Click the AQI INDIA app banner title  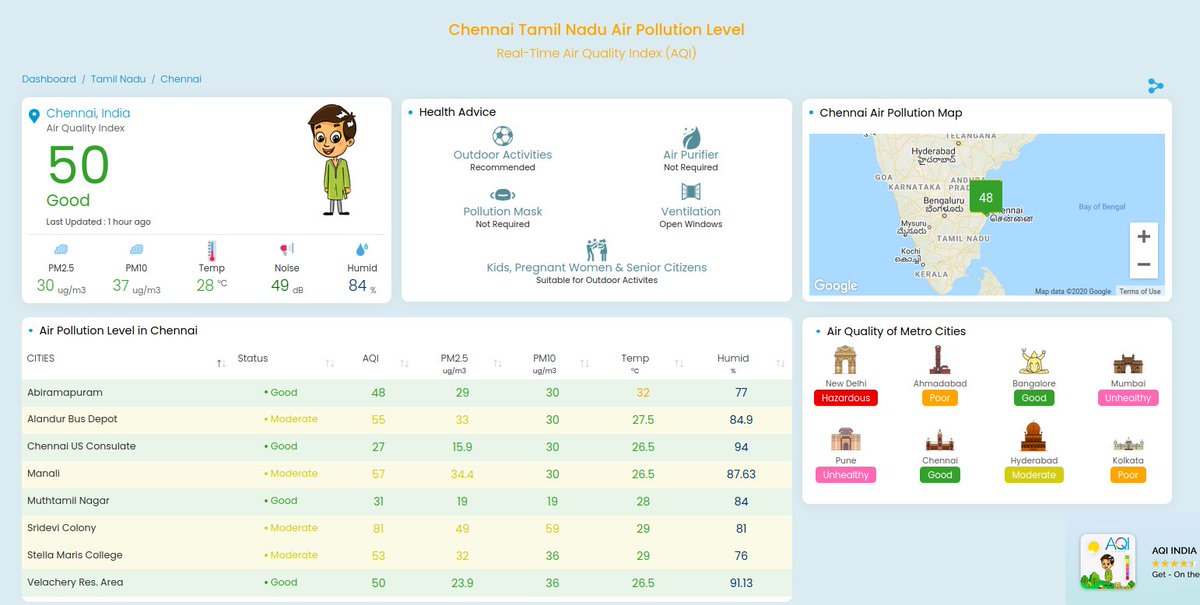pyautogui.click(x=1174, y=550)
